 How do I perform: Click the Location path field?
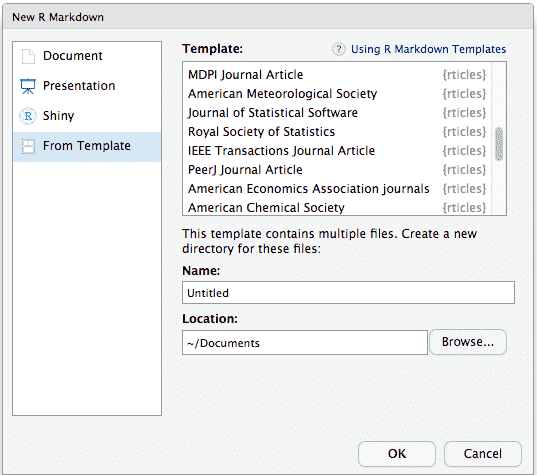(x=305, y=342)
